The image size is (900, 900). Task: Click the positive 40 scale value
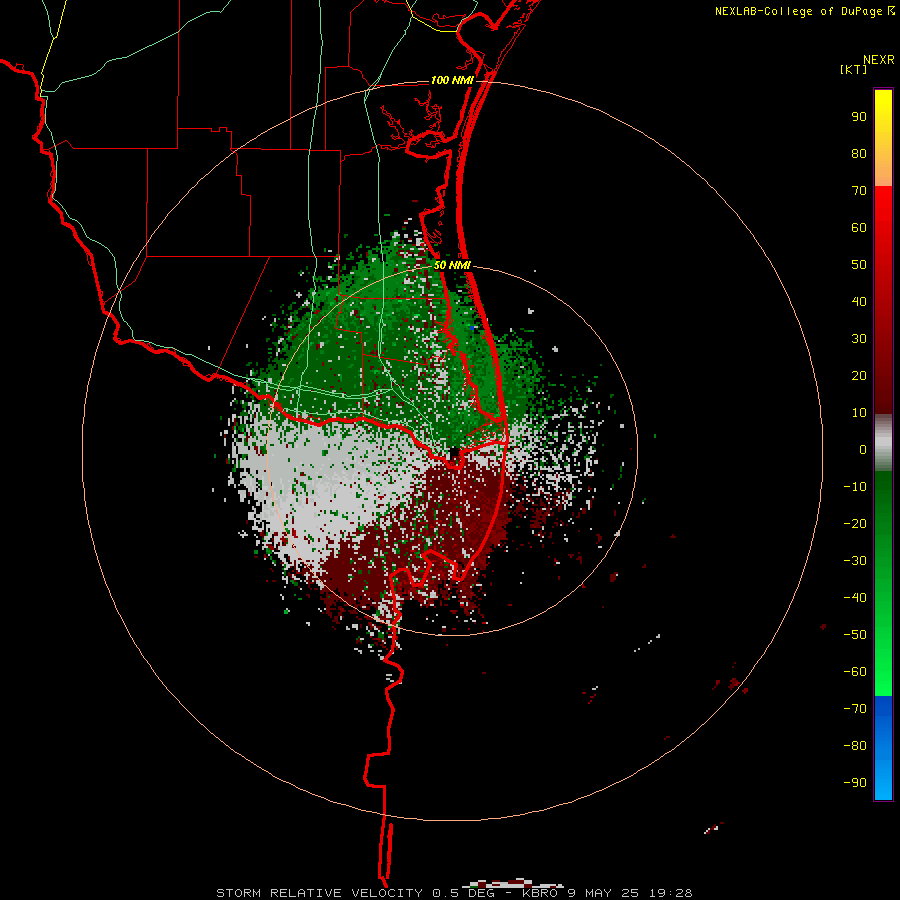(x=859, y=302)
